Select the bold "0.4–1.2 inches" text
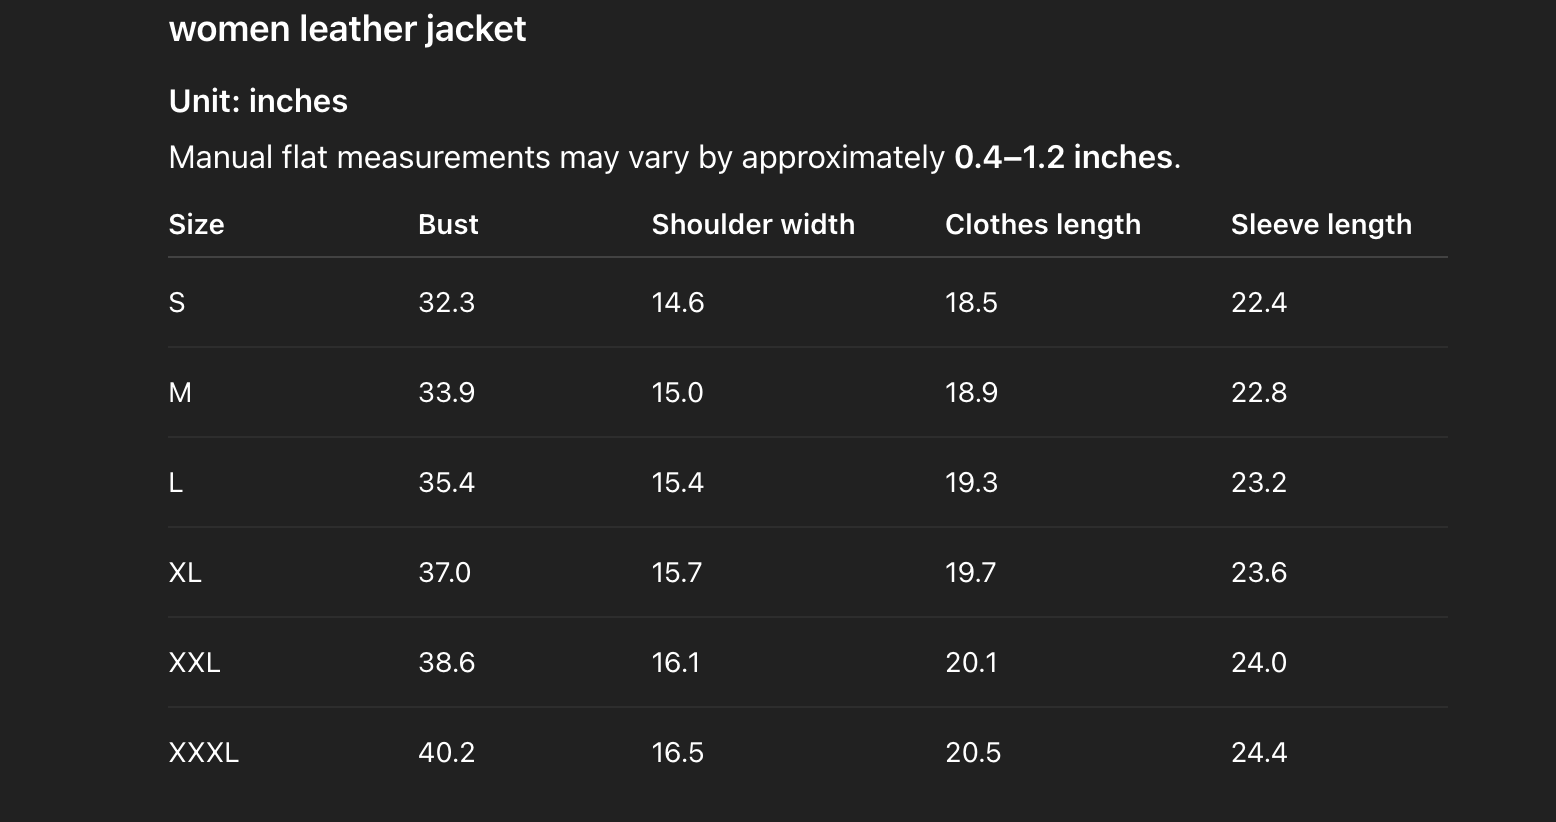 point(1063,157)
